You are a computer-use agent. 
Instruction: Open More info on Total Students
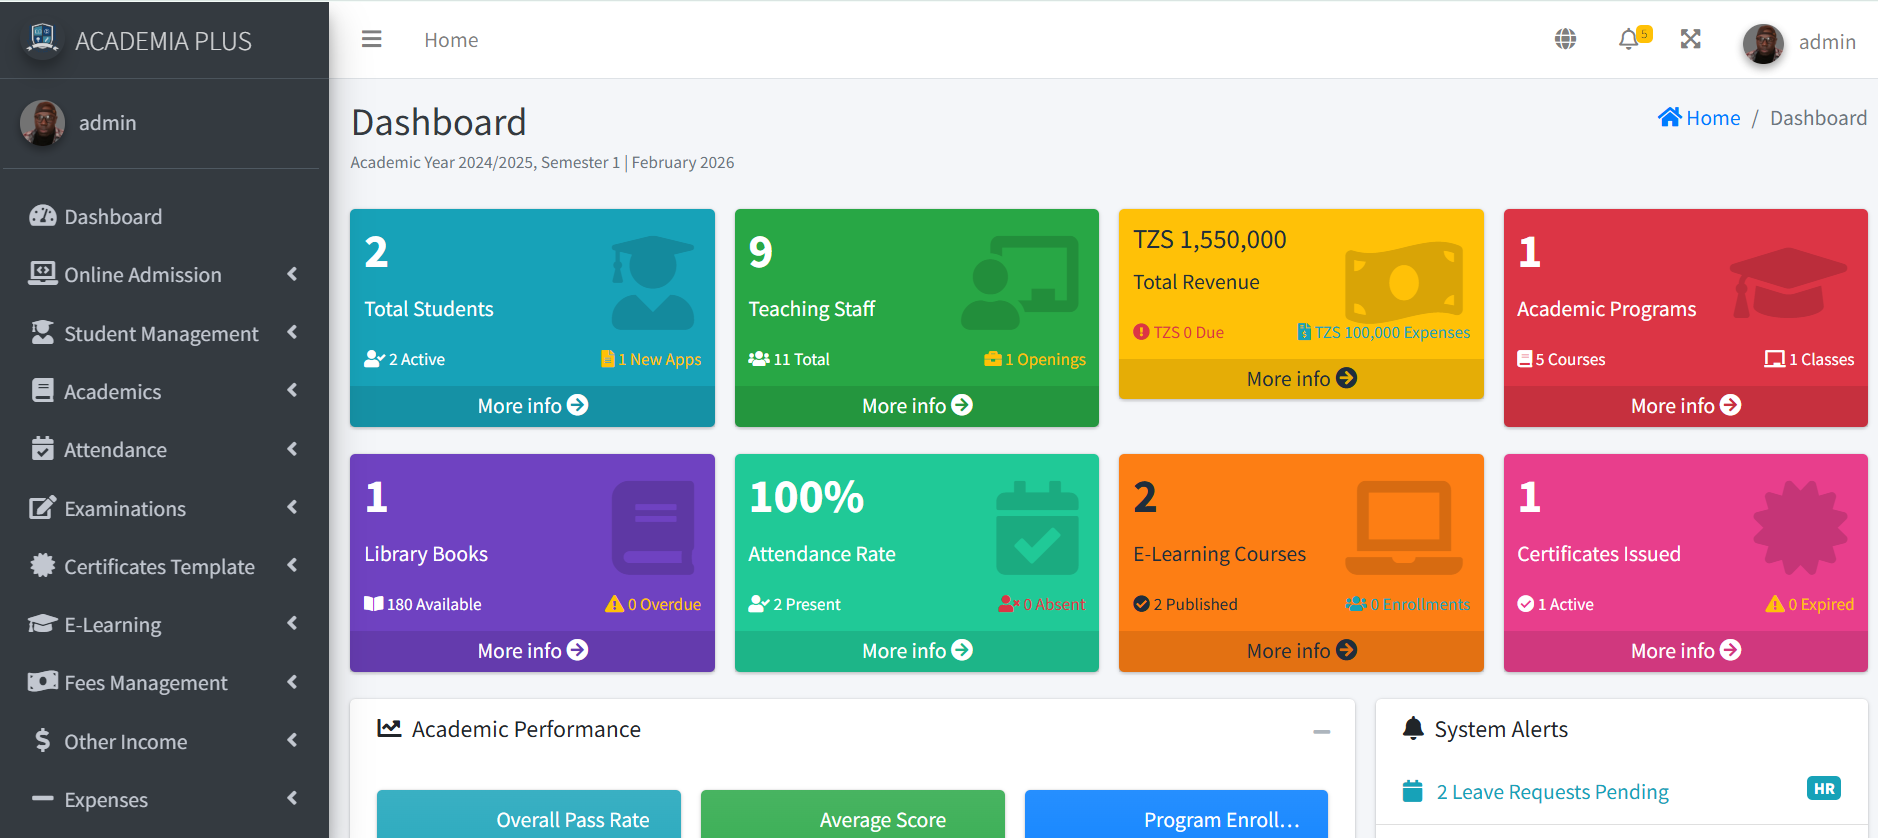[x=532, y=406]
